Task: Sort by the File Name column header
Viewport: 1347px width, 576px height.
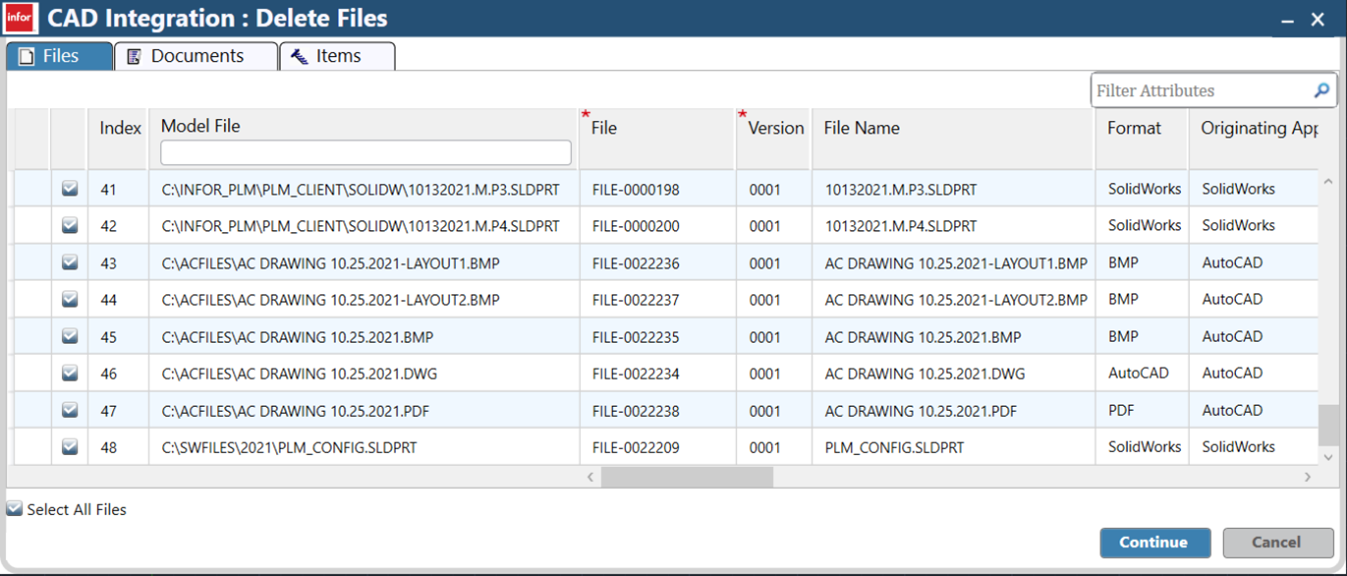Action: pos(861,128)
